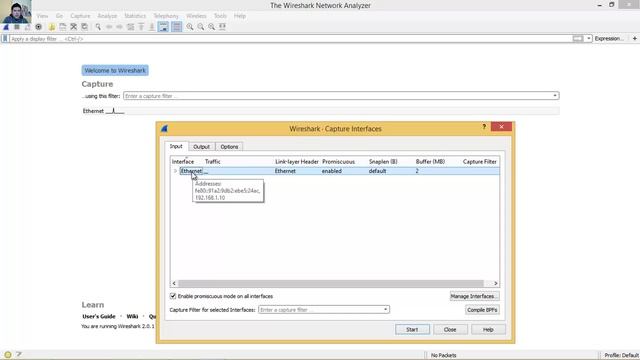Click the Profile: Default status bar entry

click(621, 355)
